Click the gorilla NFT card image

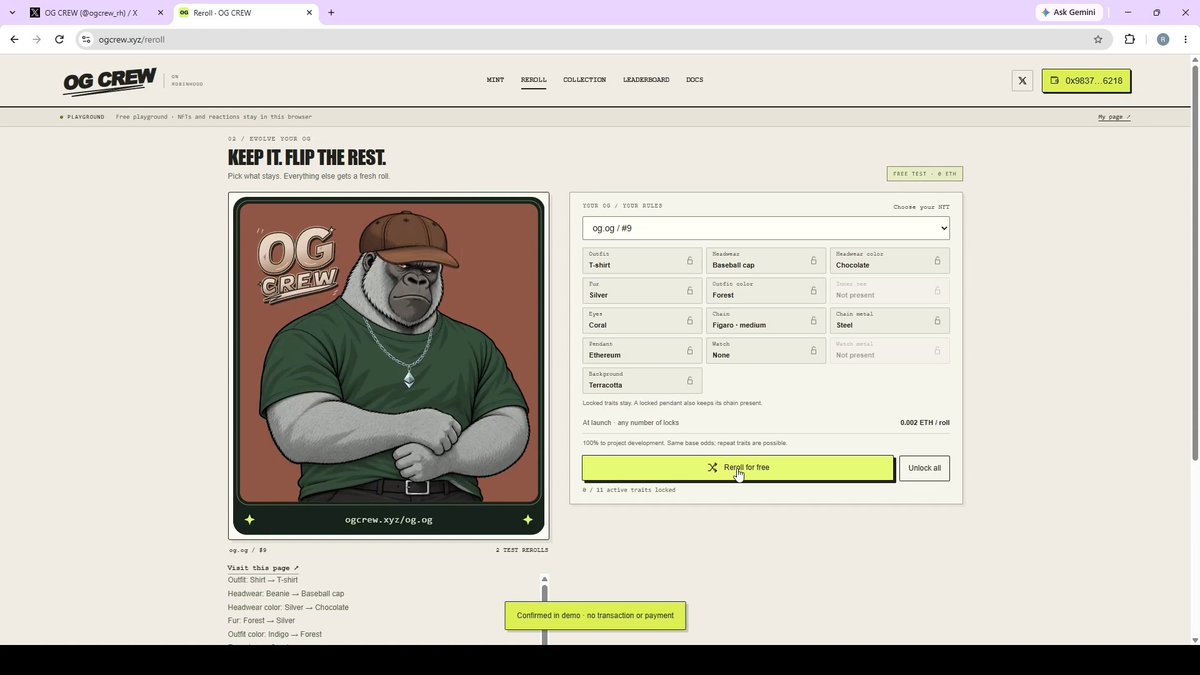point(388,366)
